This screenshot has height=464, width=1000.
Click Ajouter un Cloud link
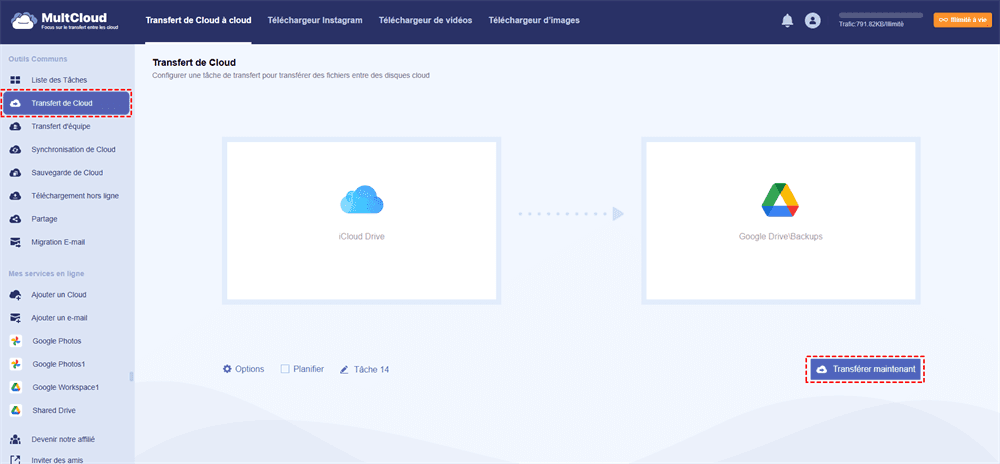pos(59,295)
